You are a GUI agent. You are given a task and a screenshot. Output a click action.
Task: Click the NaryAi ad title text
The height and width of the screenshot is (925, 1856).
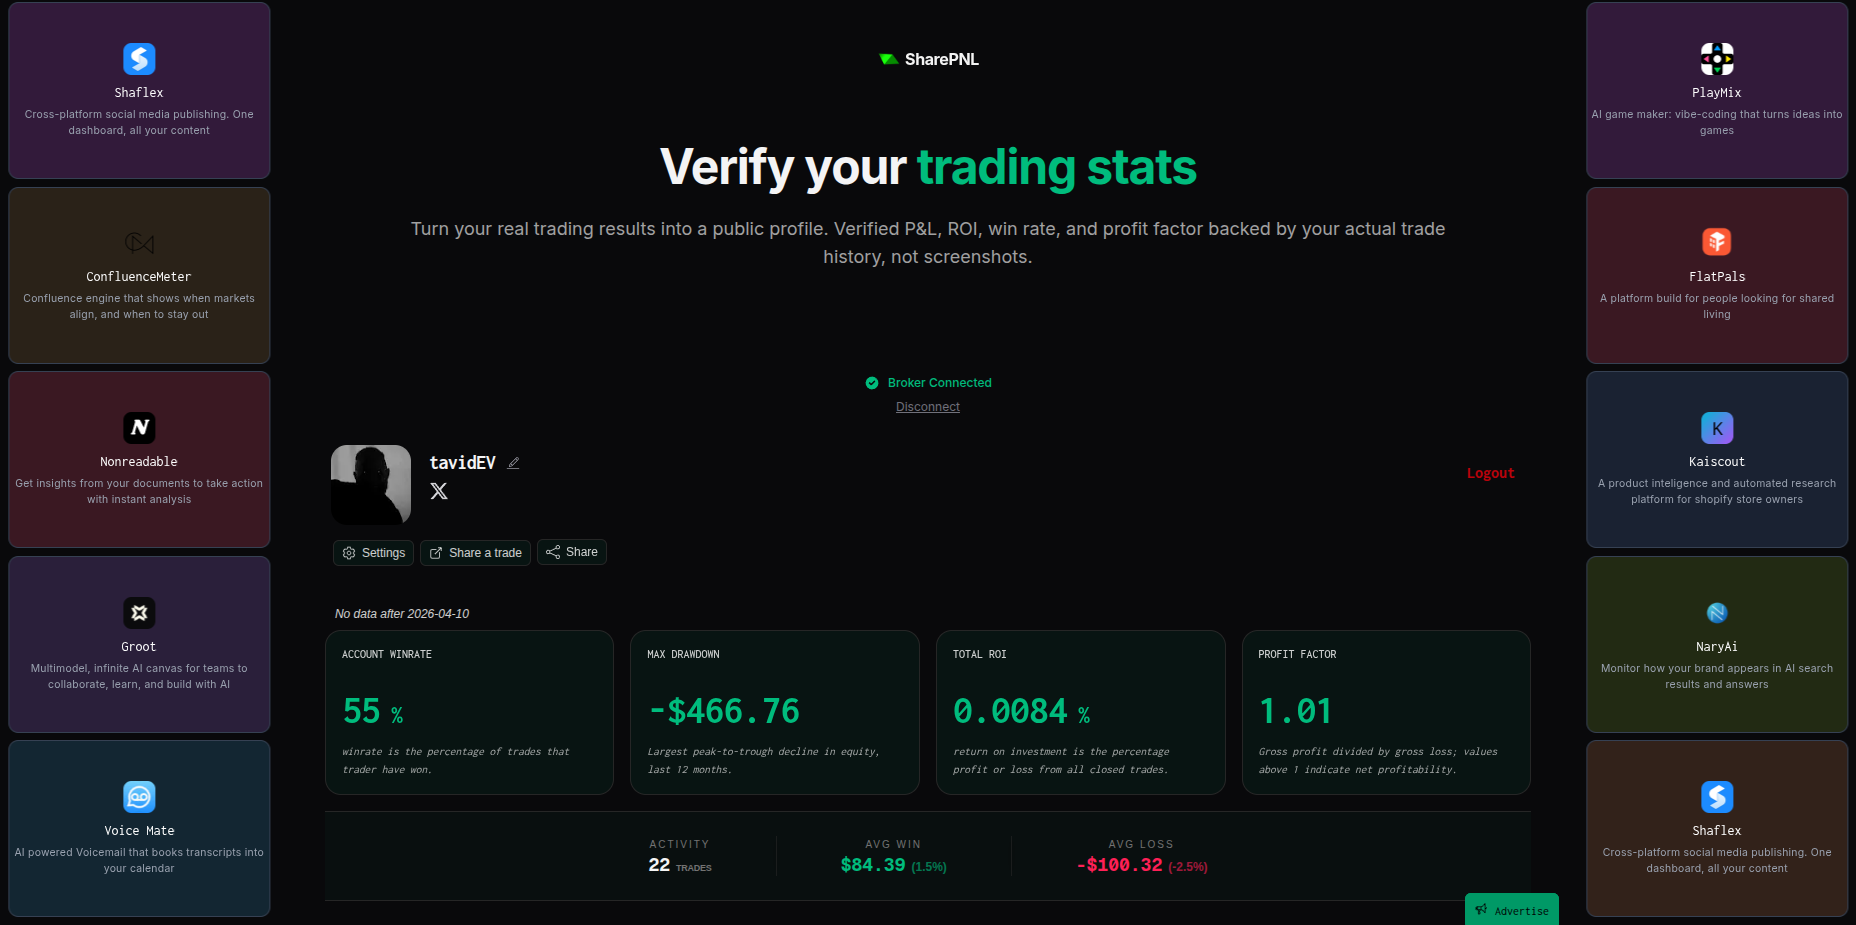[x=1717, y=647]
